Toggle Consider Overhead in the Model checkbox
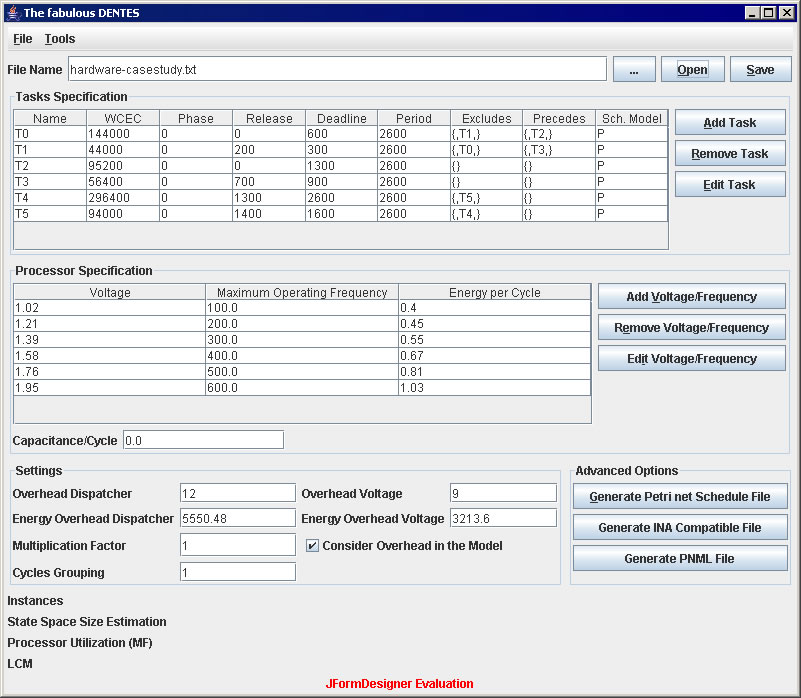The width and height of the screenshot is (801, 698). (x=312, y=546)
